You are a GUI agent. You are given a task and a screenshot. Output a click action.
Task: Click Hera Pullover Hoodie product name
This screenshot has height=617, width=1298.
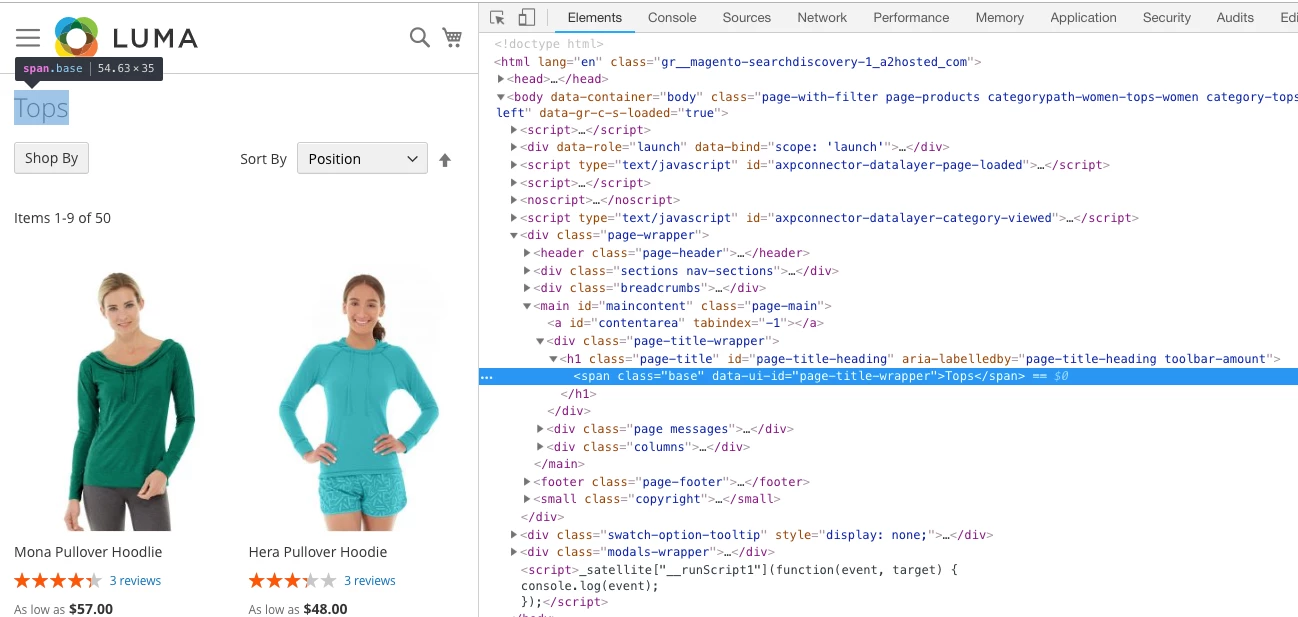pos(318,552)
